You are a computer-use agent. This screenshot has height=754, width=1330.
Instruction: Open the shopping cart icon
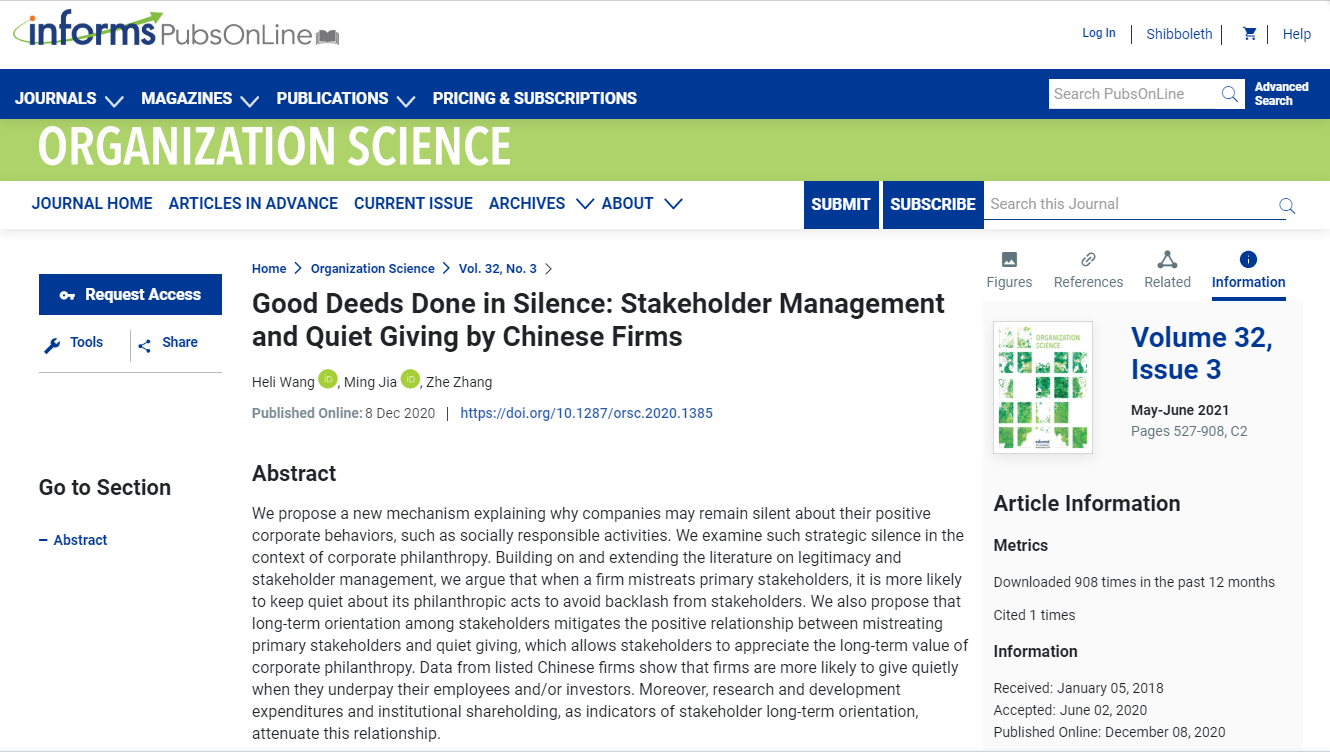[1249, 33]
